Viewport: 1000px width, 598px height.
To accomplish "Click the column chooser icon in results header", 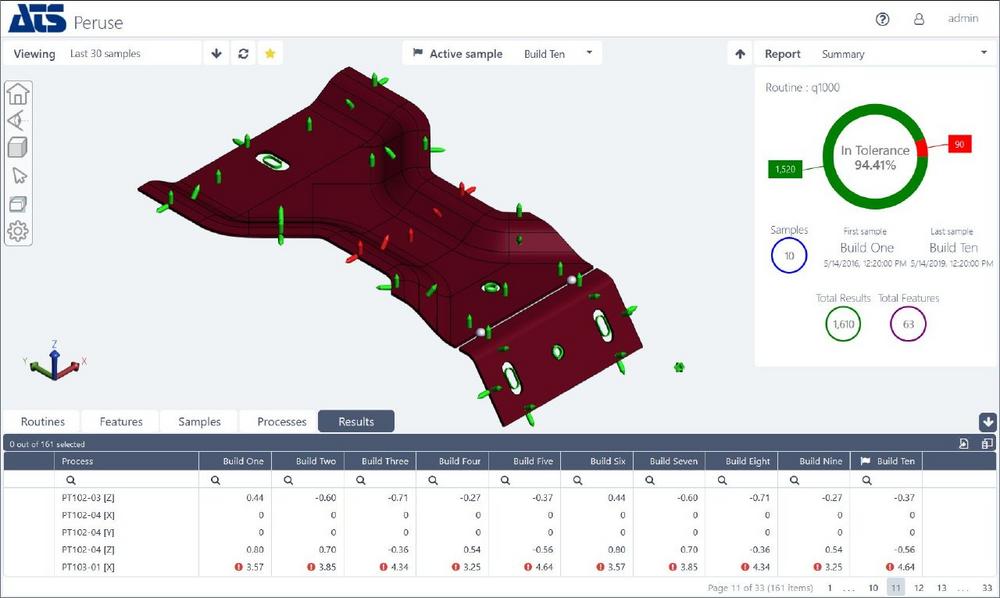I will click(987, 444).
